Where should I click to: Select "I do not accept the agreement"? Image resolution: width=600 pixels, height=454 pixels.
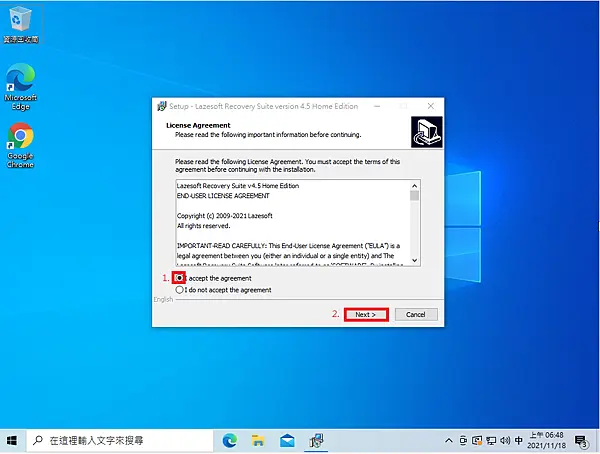pos(179,290)
